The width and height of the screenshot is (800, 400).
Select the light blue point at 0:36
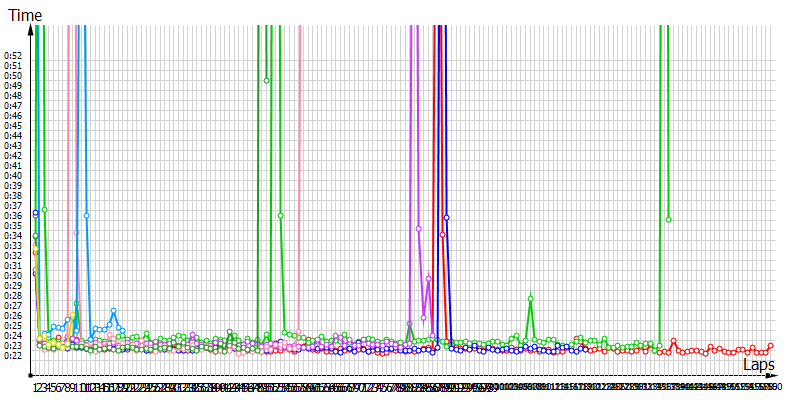(87, 215)
